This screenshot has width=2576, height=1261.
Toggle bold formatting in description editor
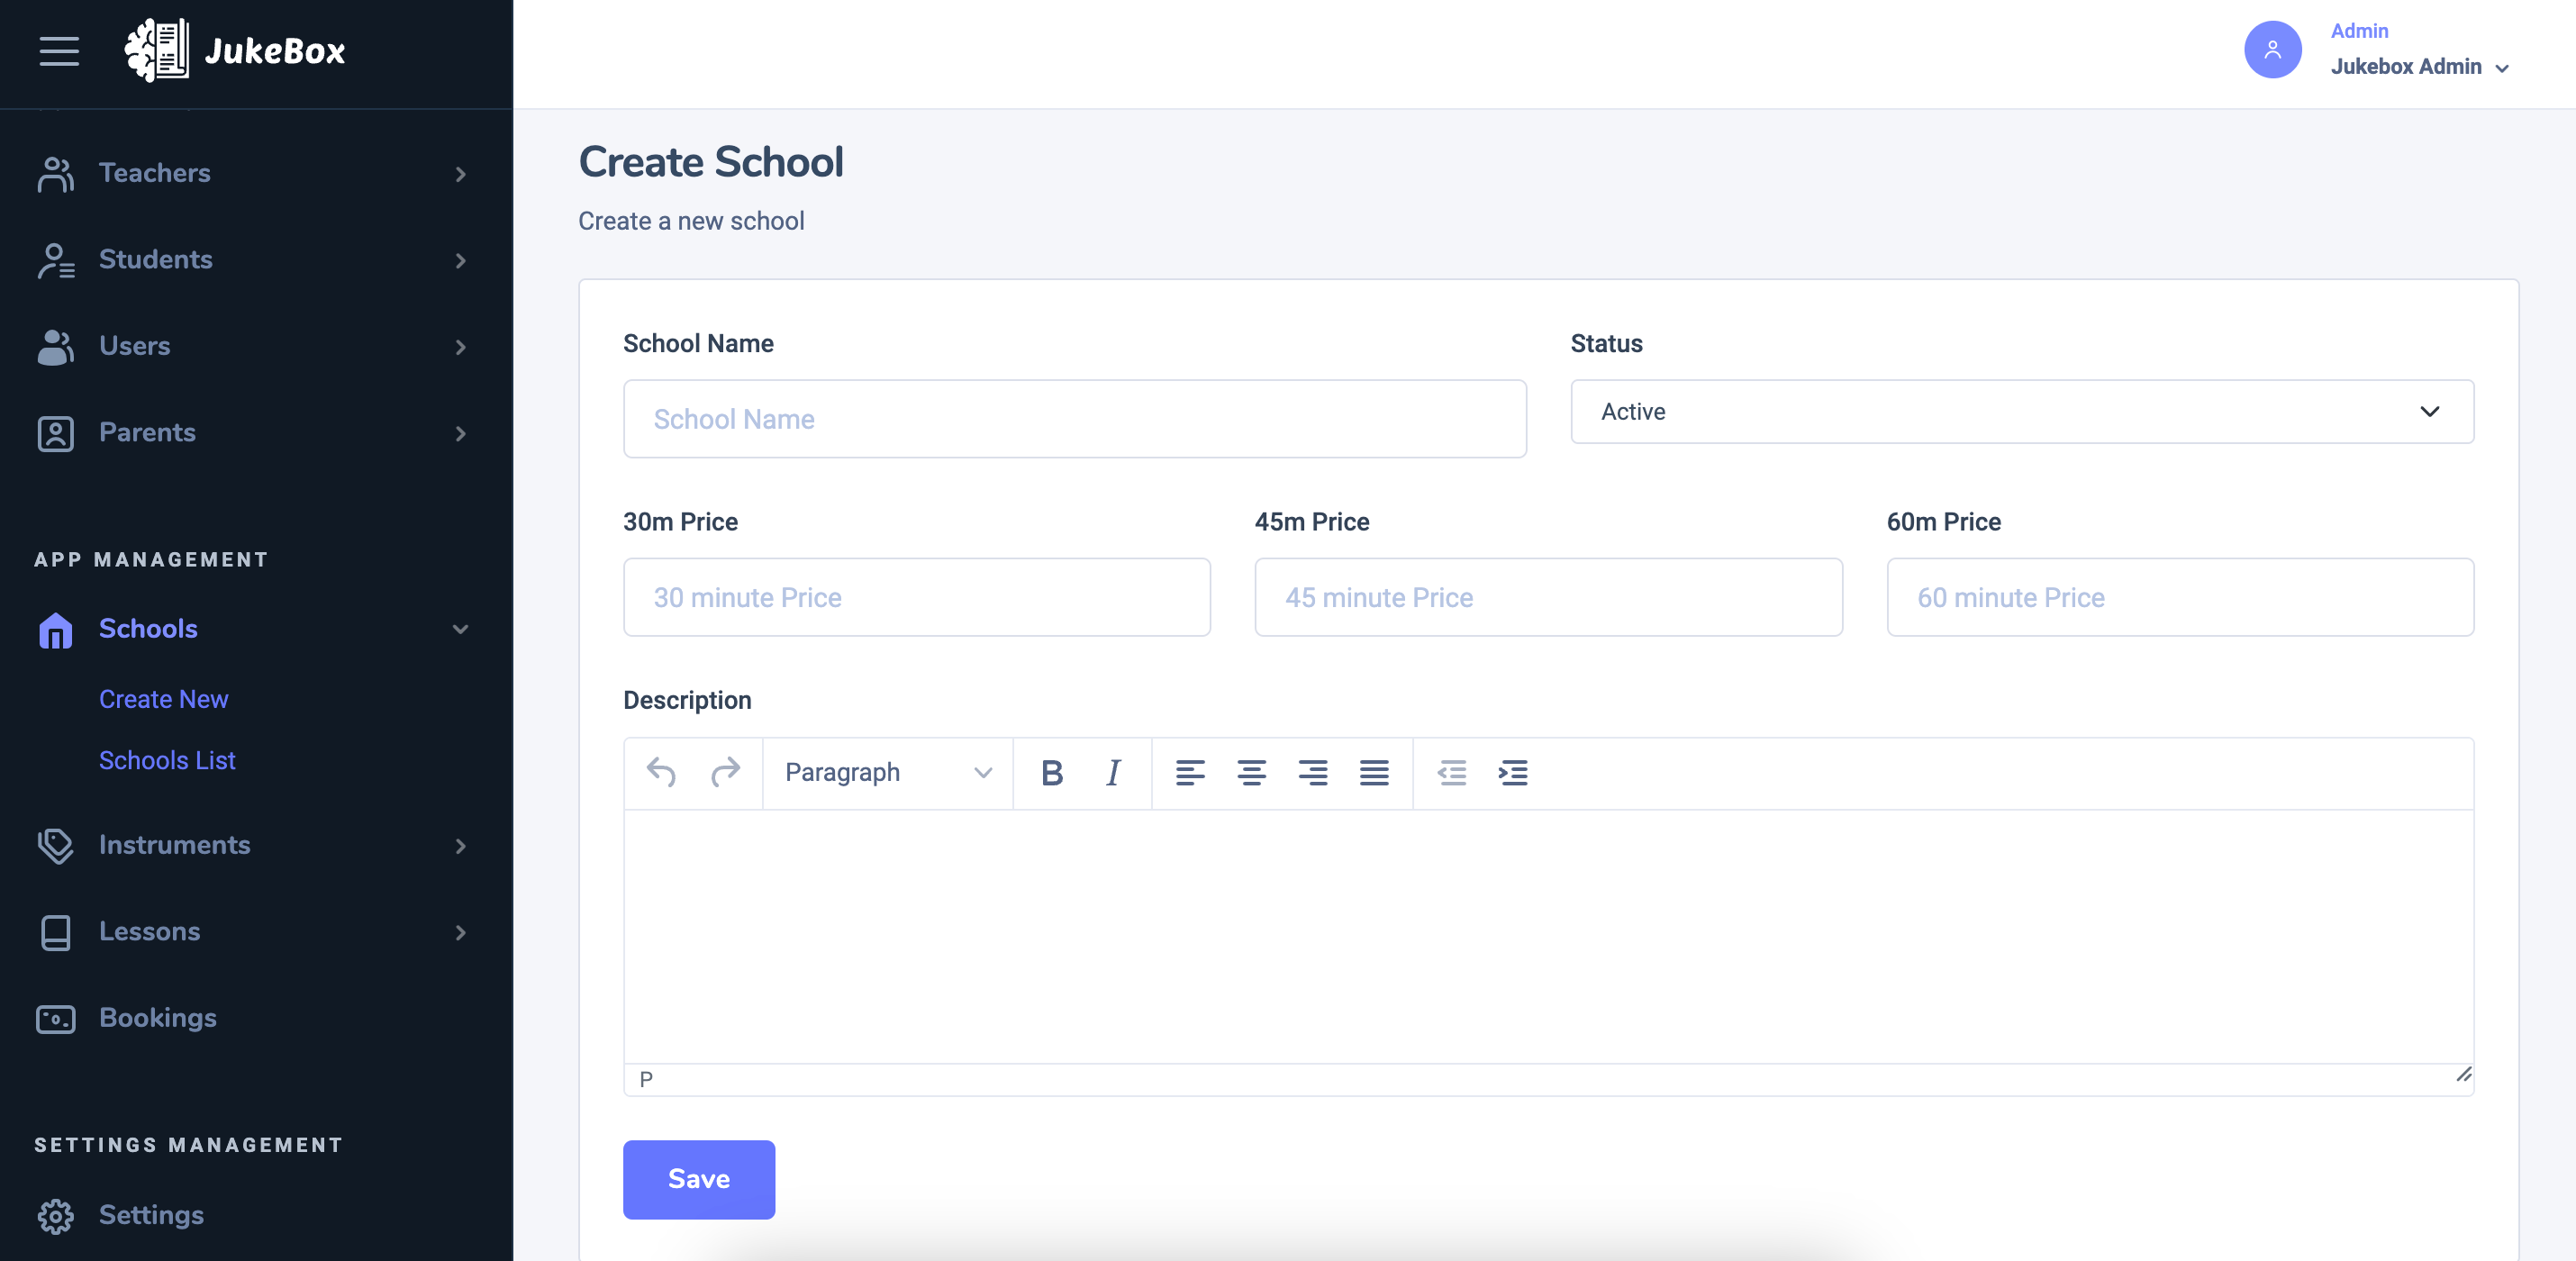click(x=1051, y=772)
